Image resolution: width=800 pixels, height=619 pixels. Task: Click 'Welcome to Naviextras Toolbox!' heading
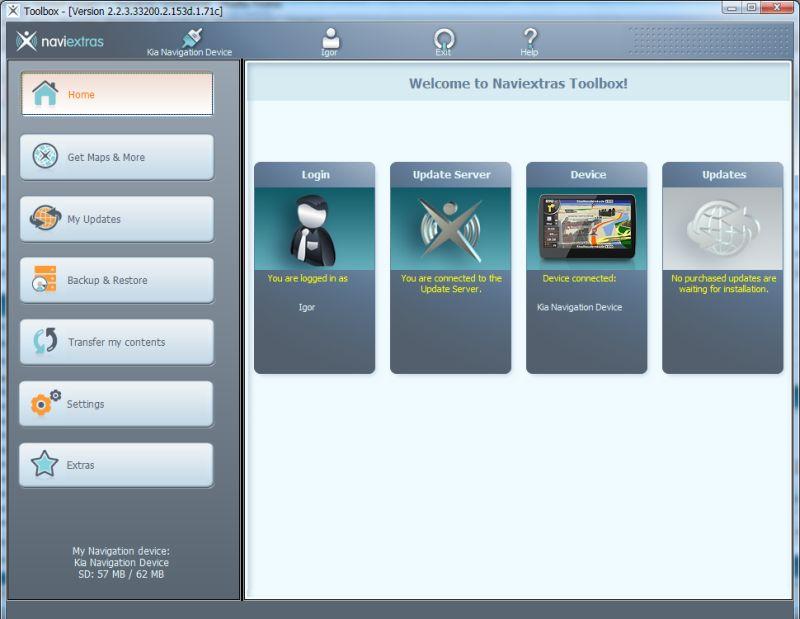pyautogui.click(x=518, y=83)
